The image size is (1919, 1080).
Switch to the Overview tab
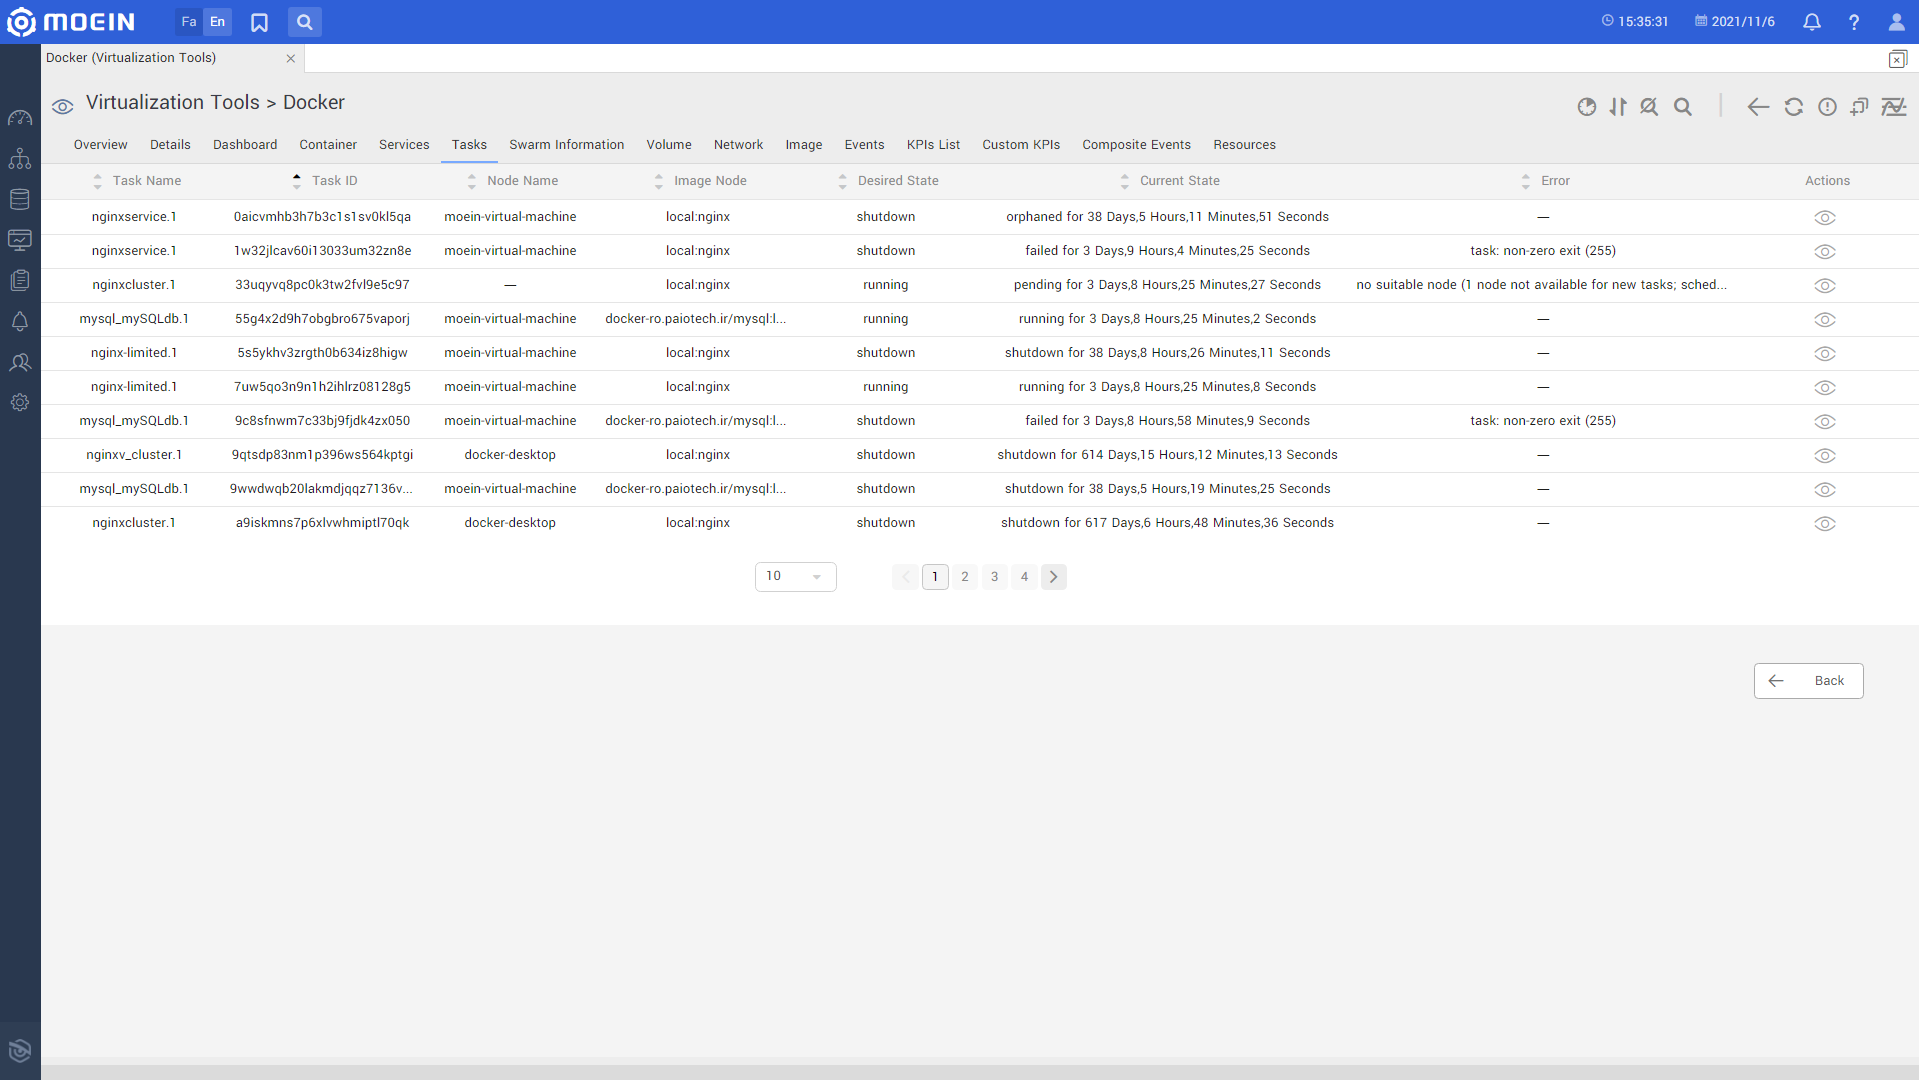(x=100, y=145)
